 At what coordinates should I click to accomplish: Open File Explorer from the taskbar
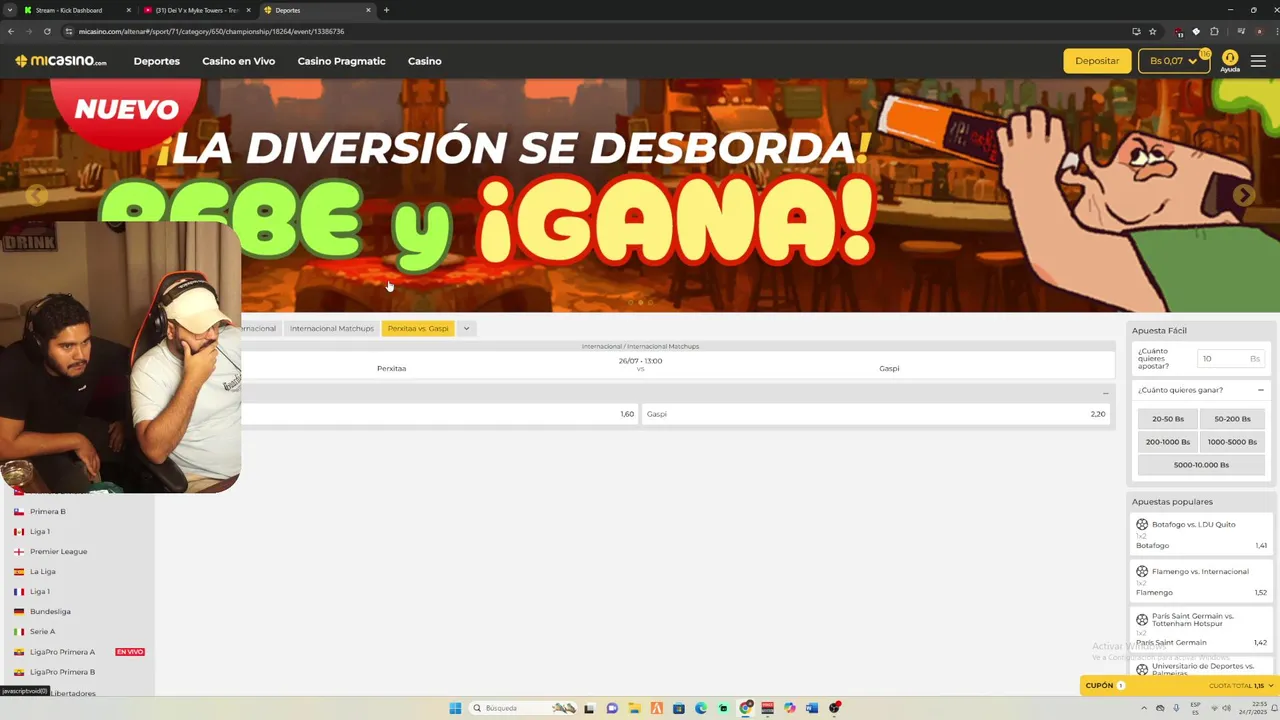pos(634,708)
